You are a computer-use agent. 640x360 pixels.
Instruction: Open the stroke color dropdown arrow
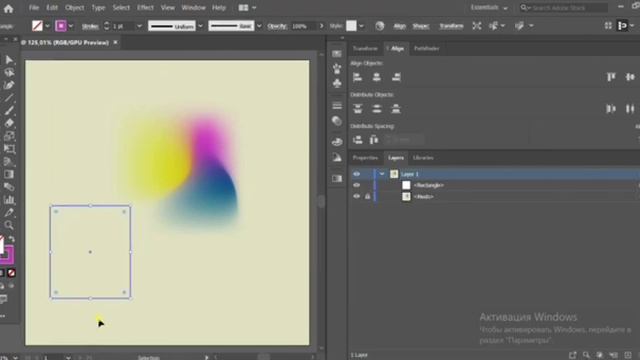(x=71, y=26)
